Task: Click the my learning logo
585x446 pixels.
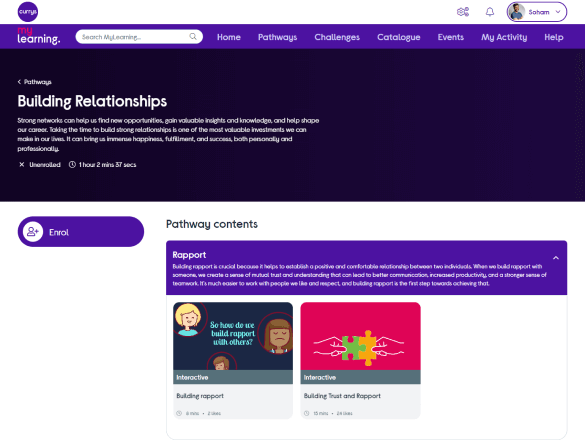Action: click(x=38, y=36)
